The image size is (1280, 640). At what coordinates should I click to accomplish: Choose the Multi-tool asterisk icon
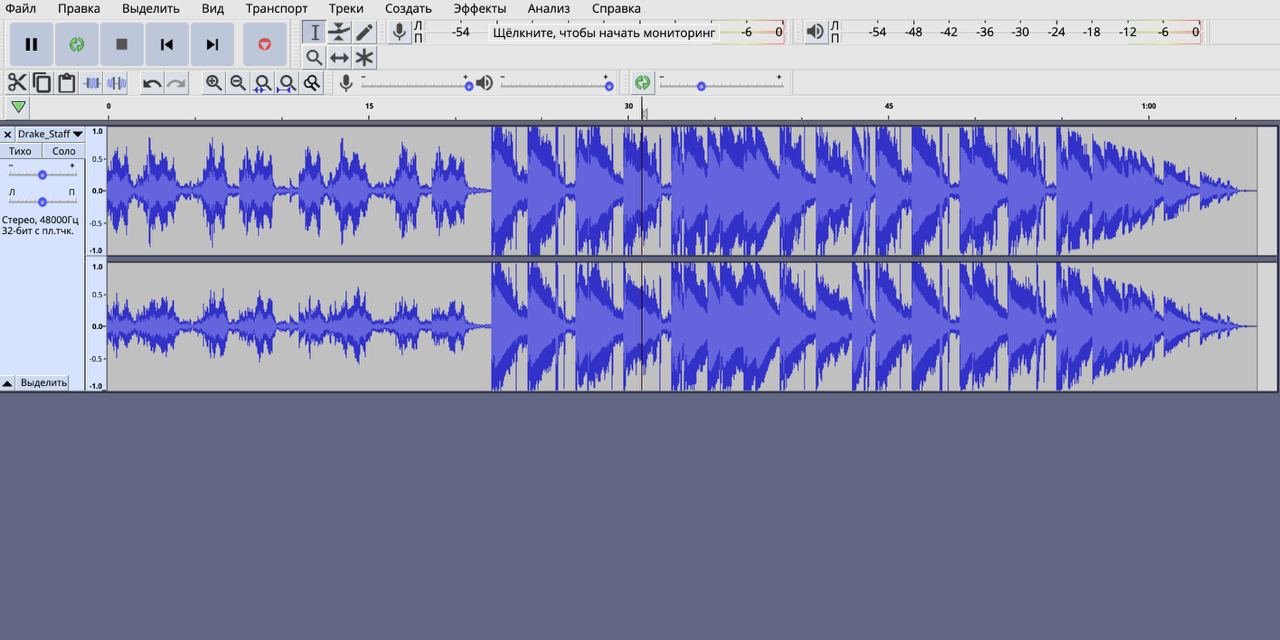(x=365, y=57)
